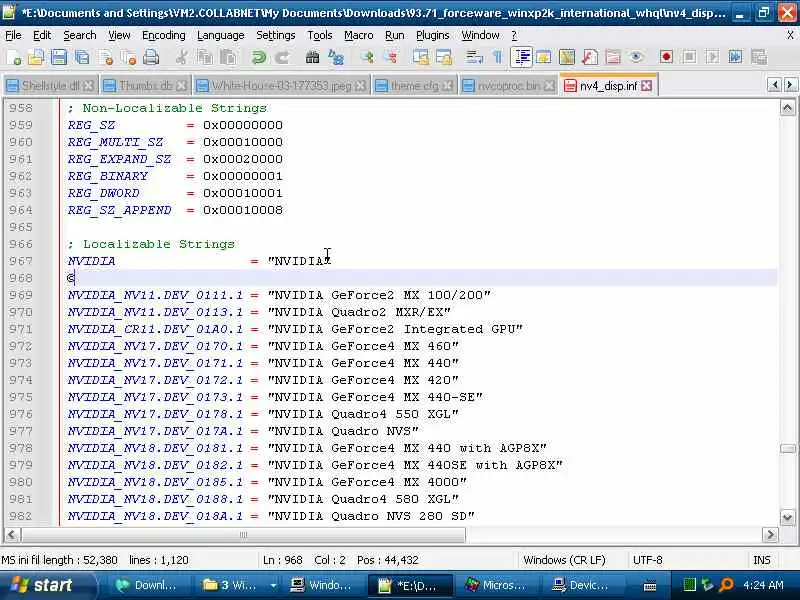Click the Save All icon
Image resolution: width=800 pixels, height=600 pixels.
point(82,57)
